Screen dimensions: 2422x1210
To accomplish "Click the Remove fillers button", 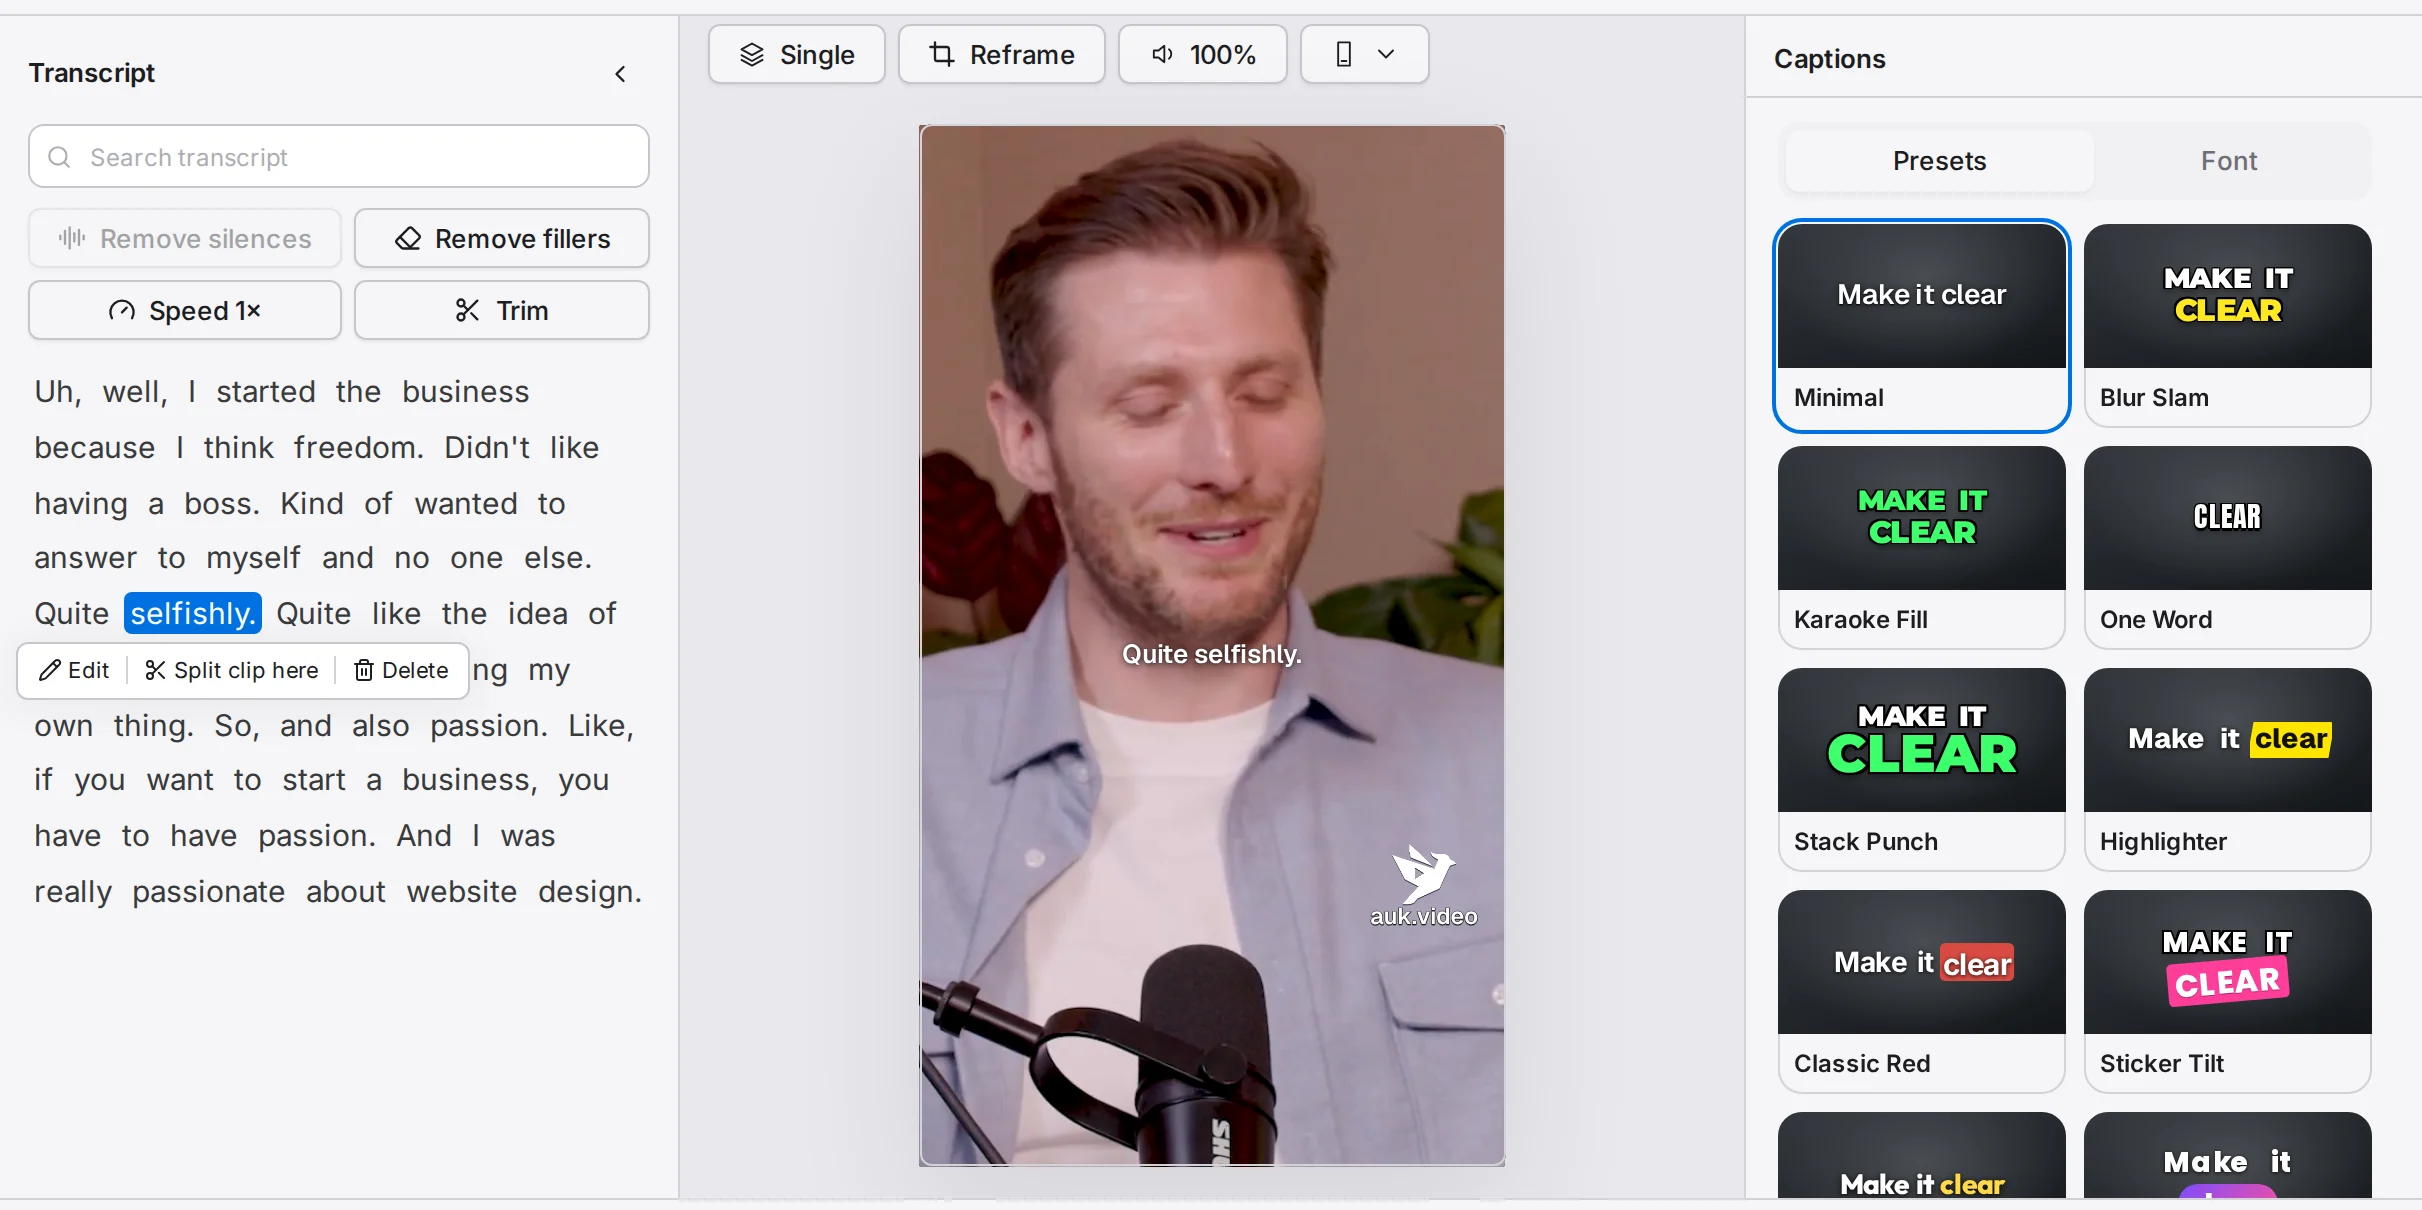I will point(502,239).
